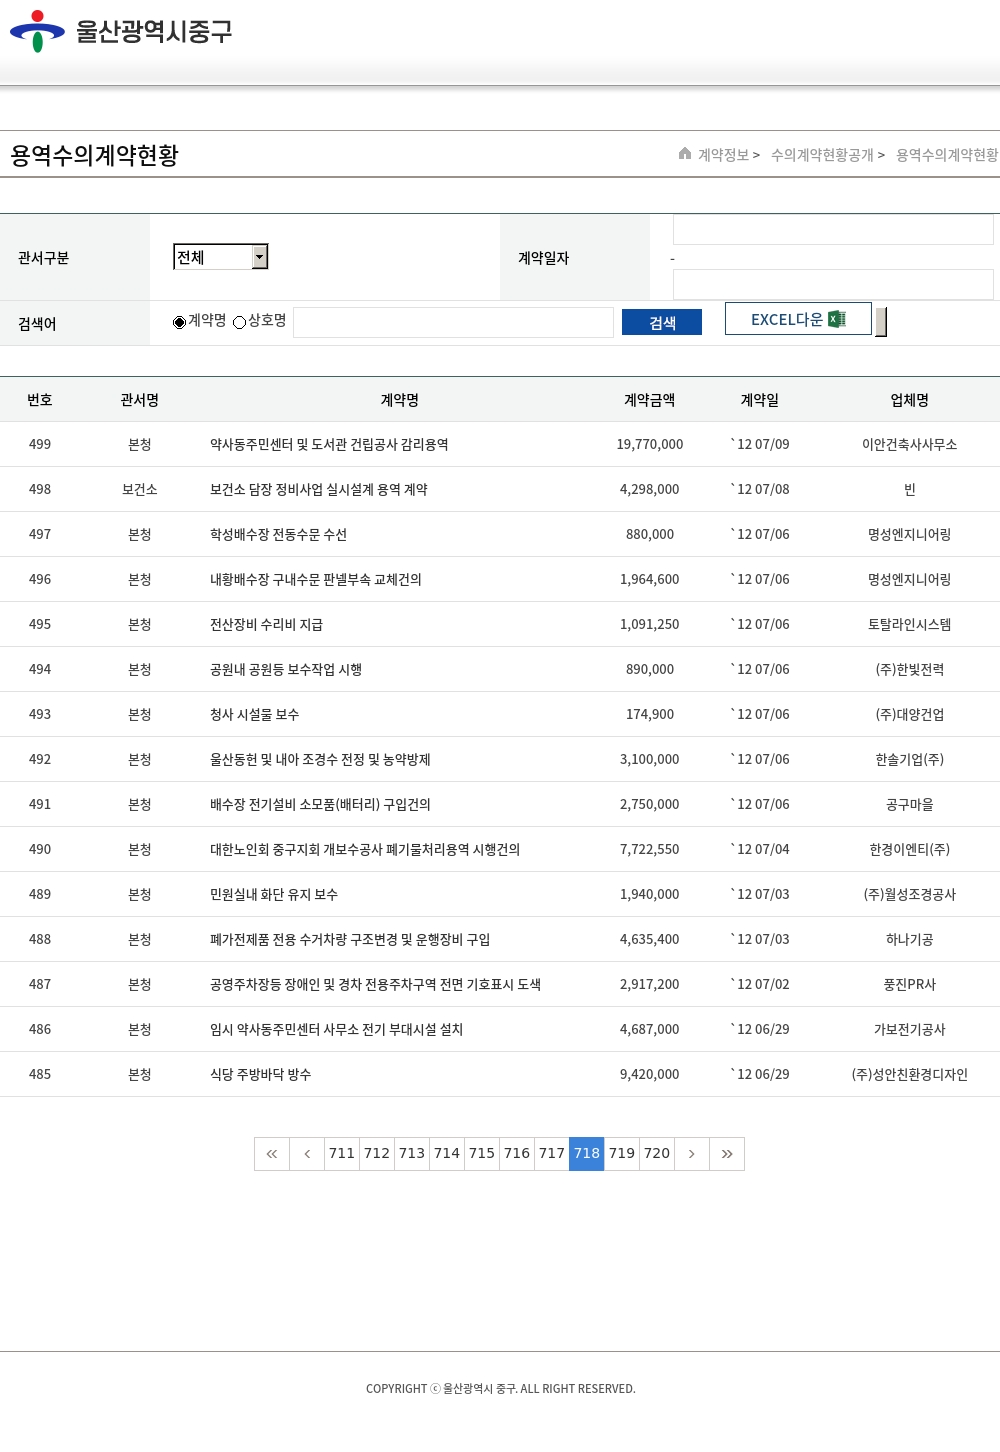
Task: Select the 계약명 radio button
Action: click(180, 322)
